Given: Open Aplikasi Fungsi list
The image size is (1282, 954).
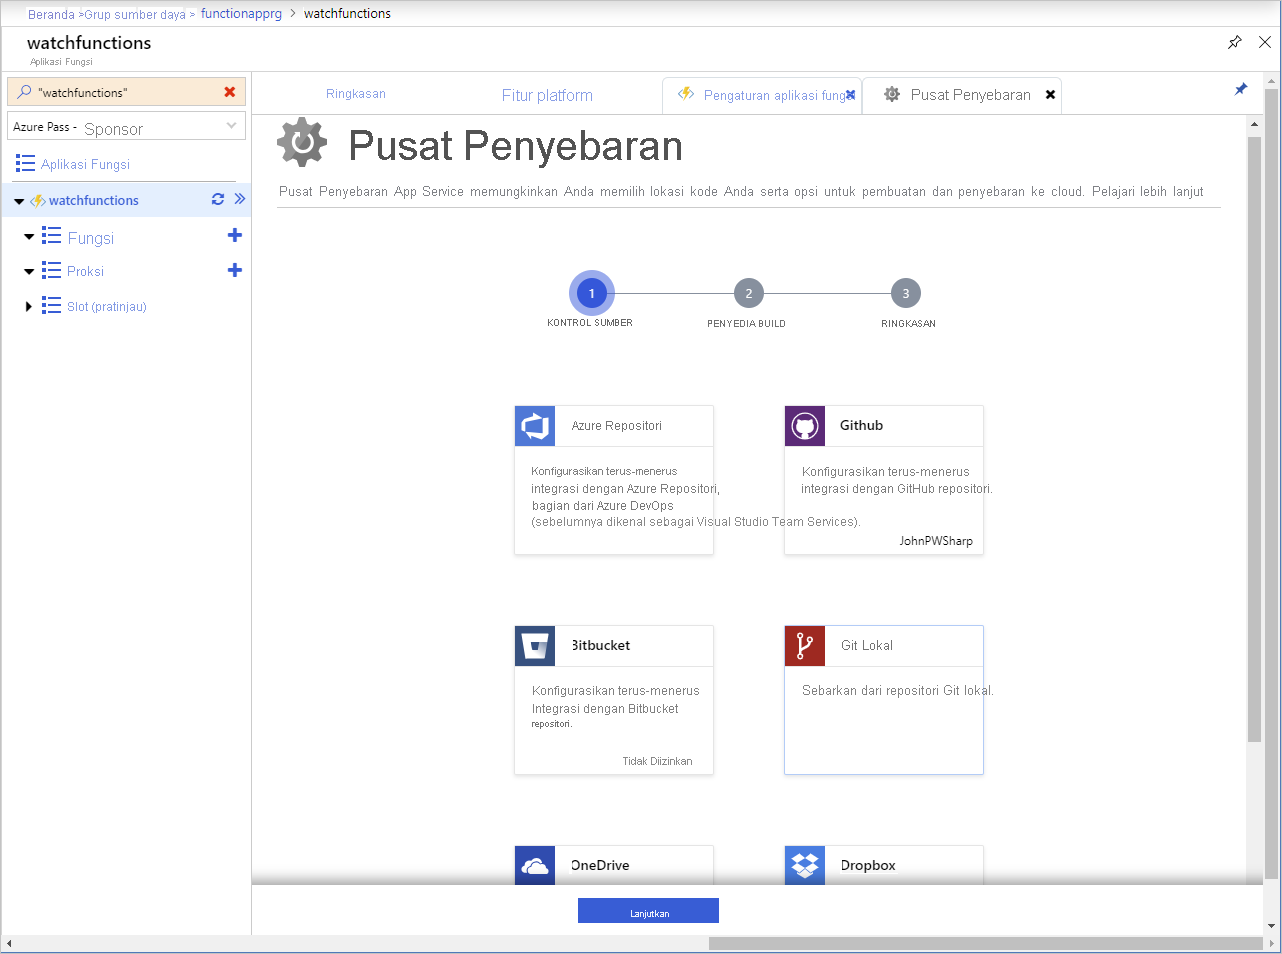Looking at the screenshot, I should click(85, 164).
